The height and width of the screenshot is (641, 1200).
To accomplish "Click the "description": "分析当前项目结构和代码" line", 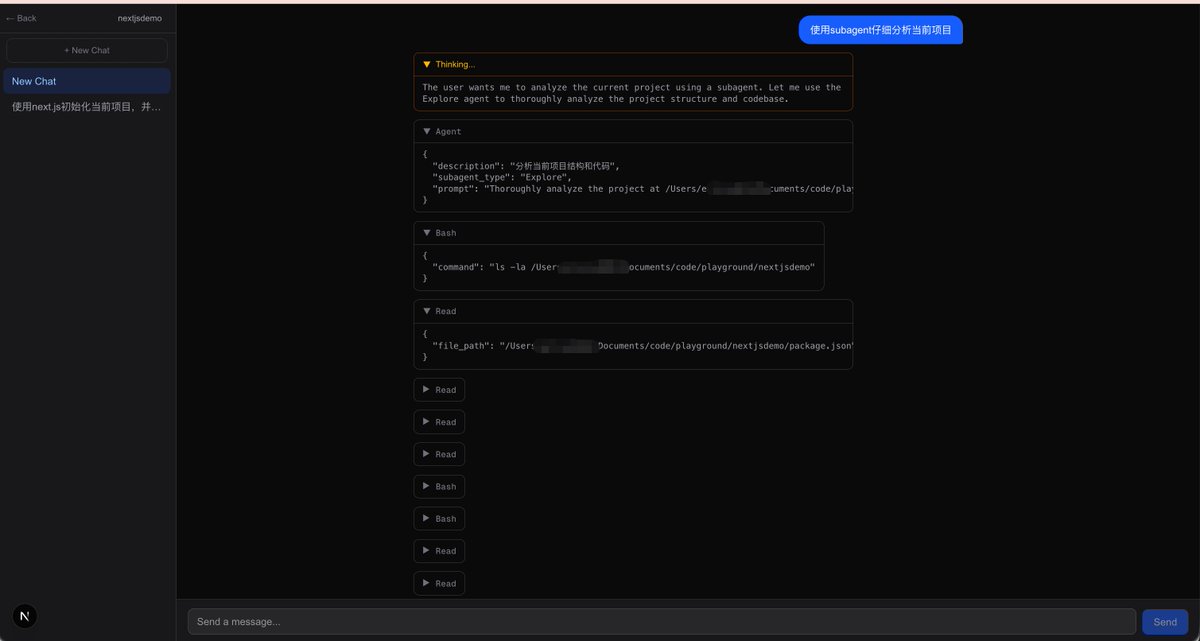I will click(x=526, y=166).
